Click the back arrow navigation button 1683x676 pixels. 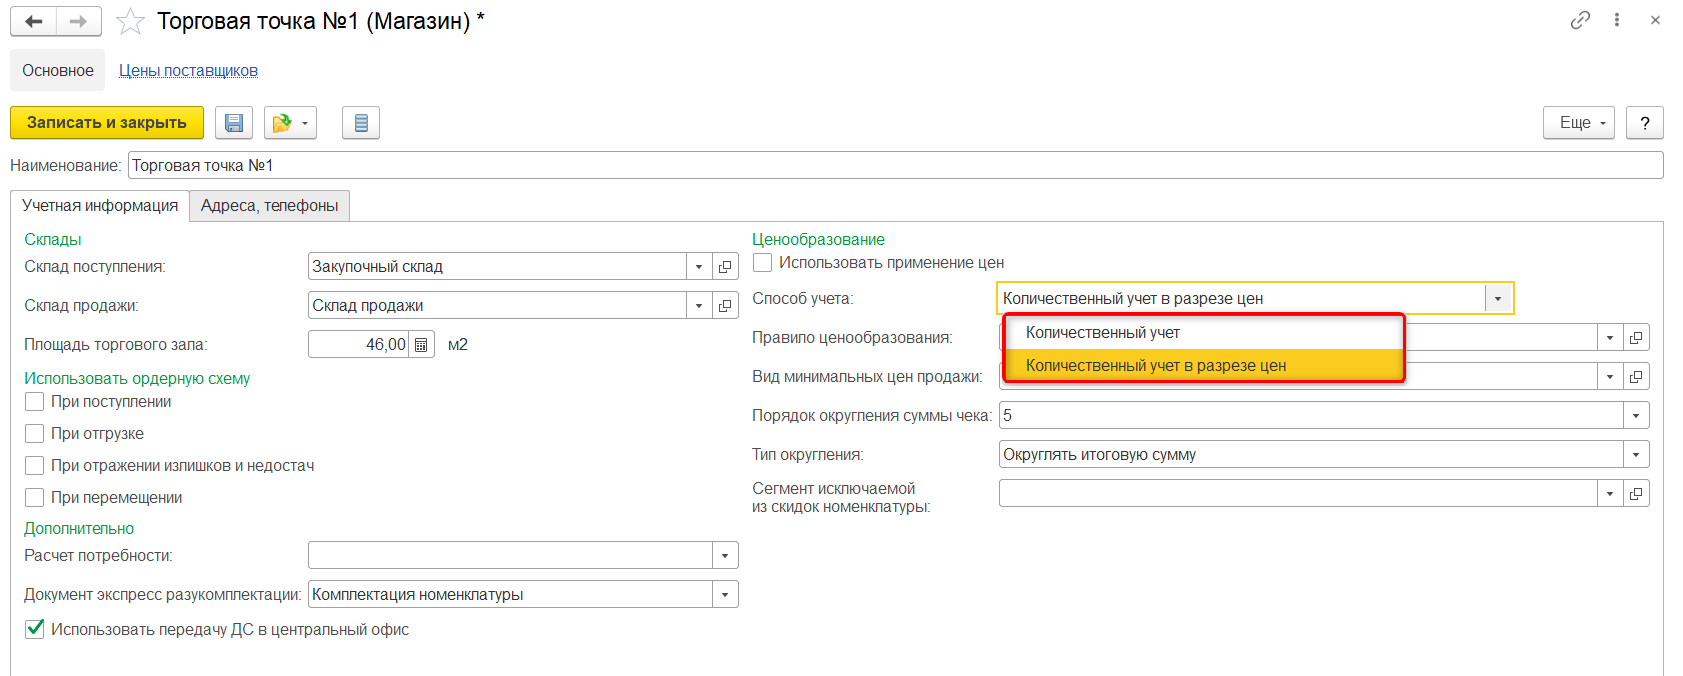pos(33,21)
